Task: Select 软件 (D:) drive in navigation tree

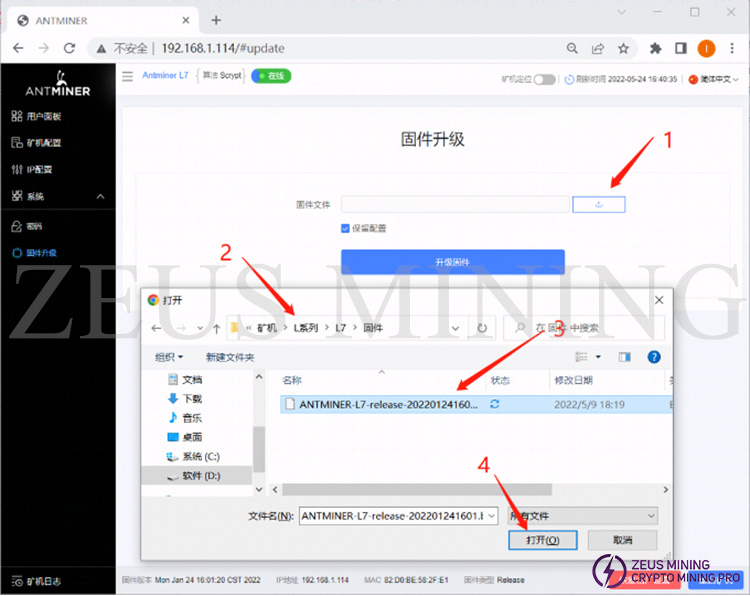Action: 199,476
